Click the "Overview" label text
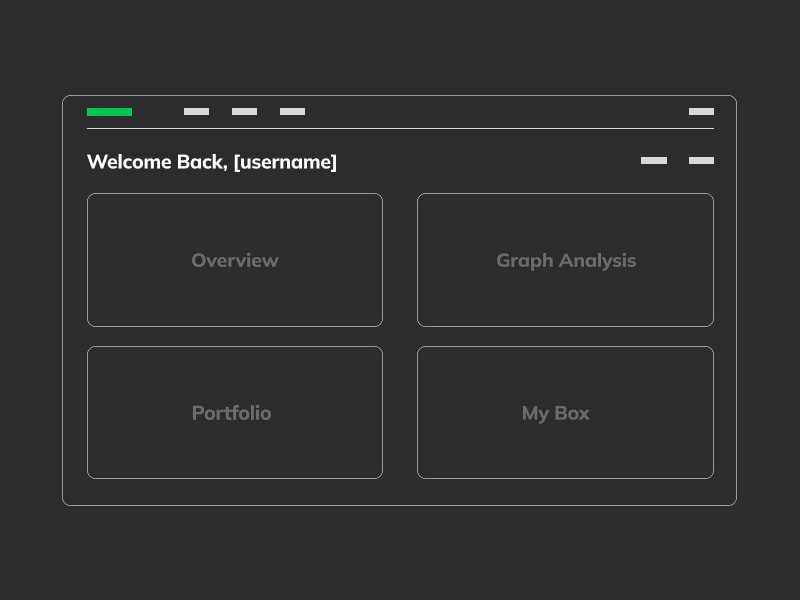This screenshot has height=600, width=800. click(x=235, y=260)
